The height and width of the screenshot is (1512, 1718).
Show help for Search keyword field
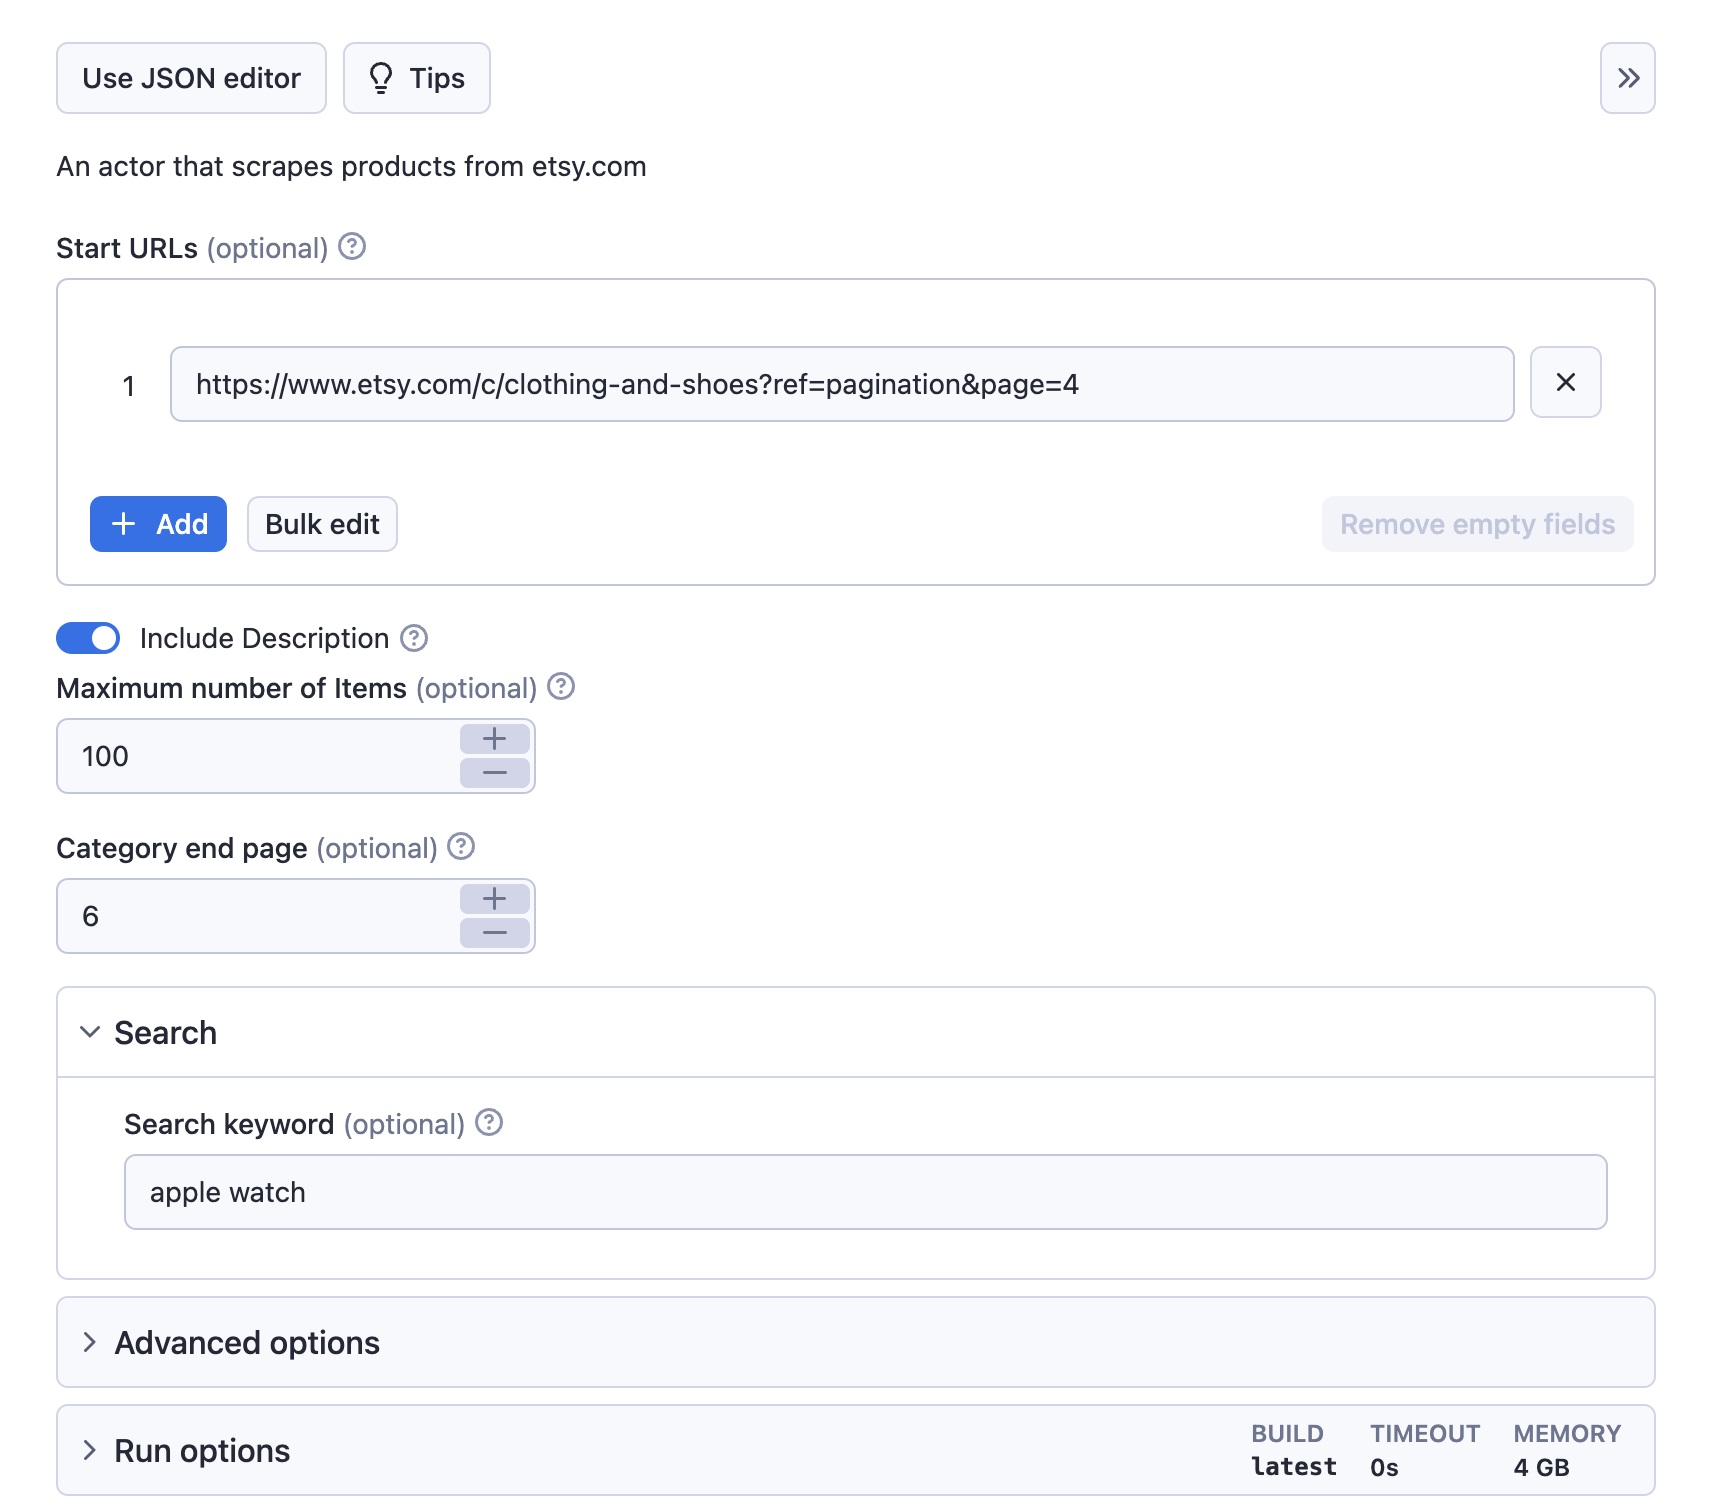(489, 1123)
